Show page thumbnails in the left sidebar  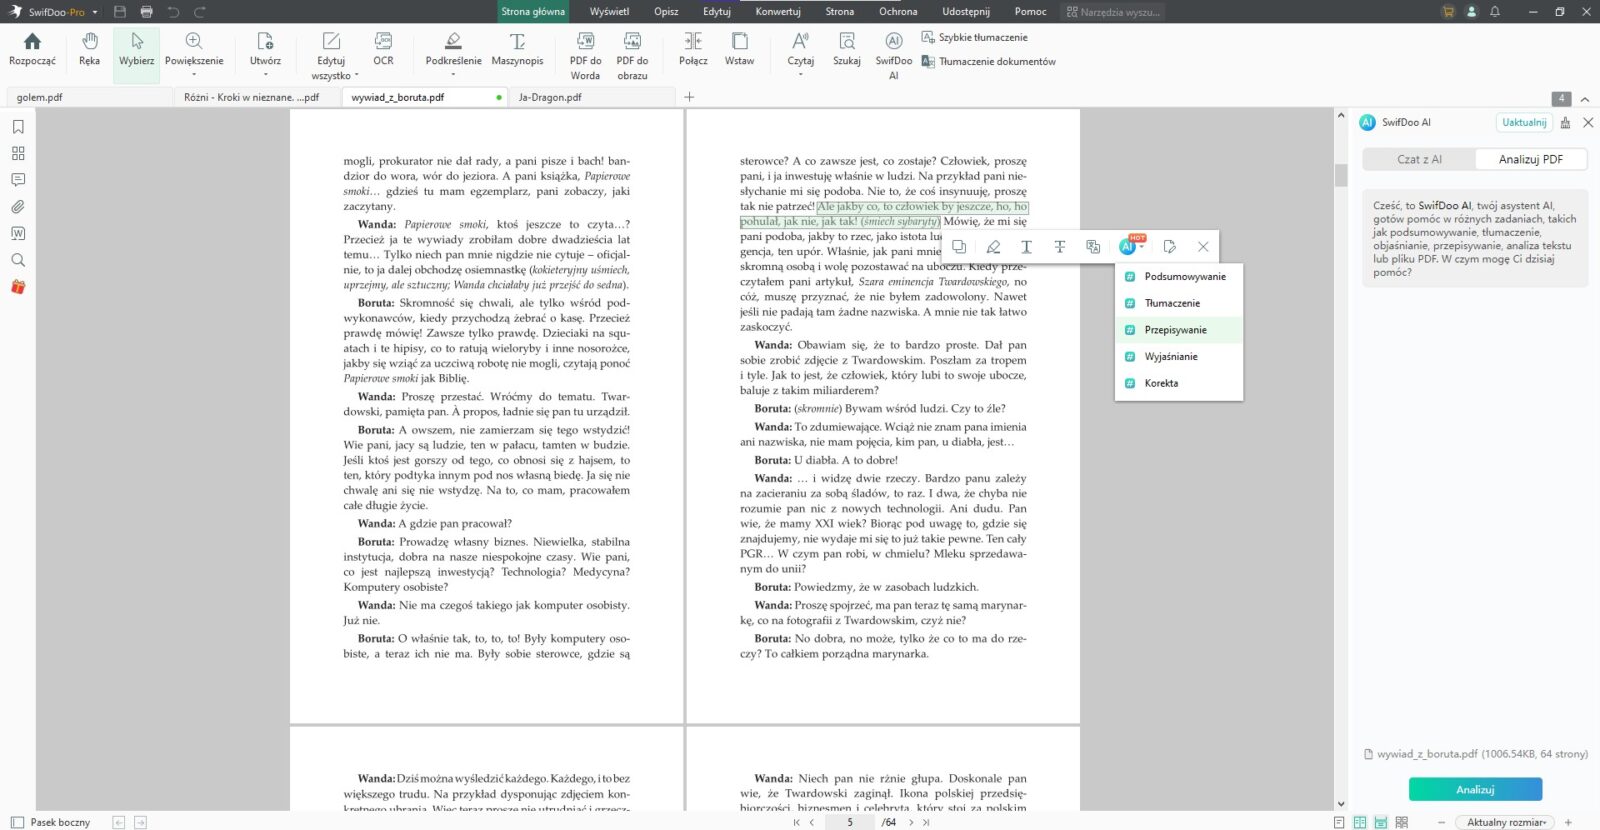click(18, 153)
